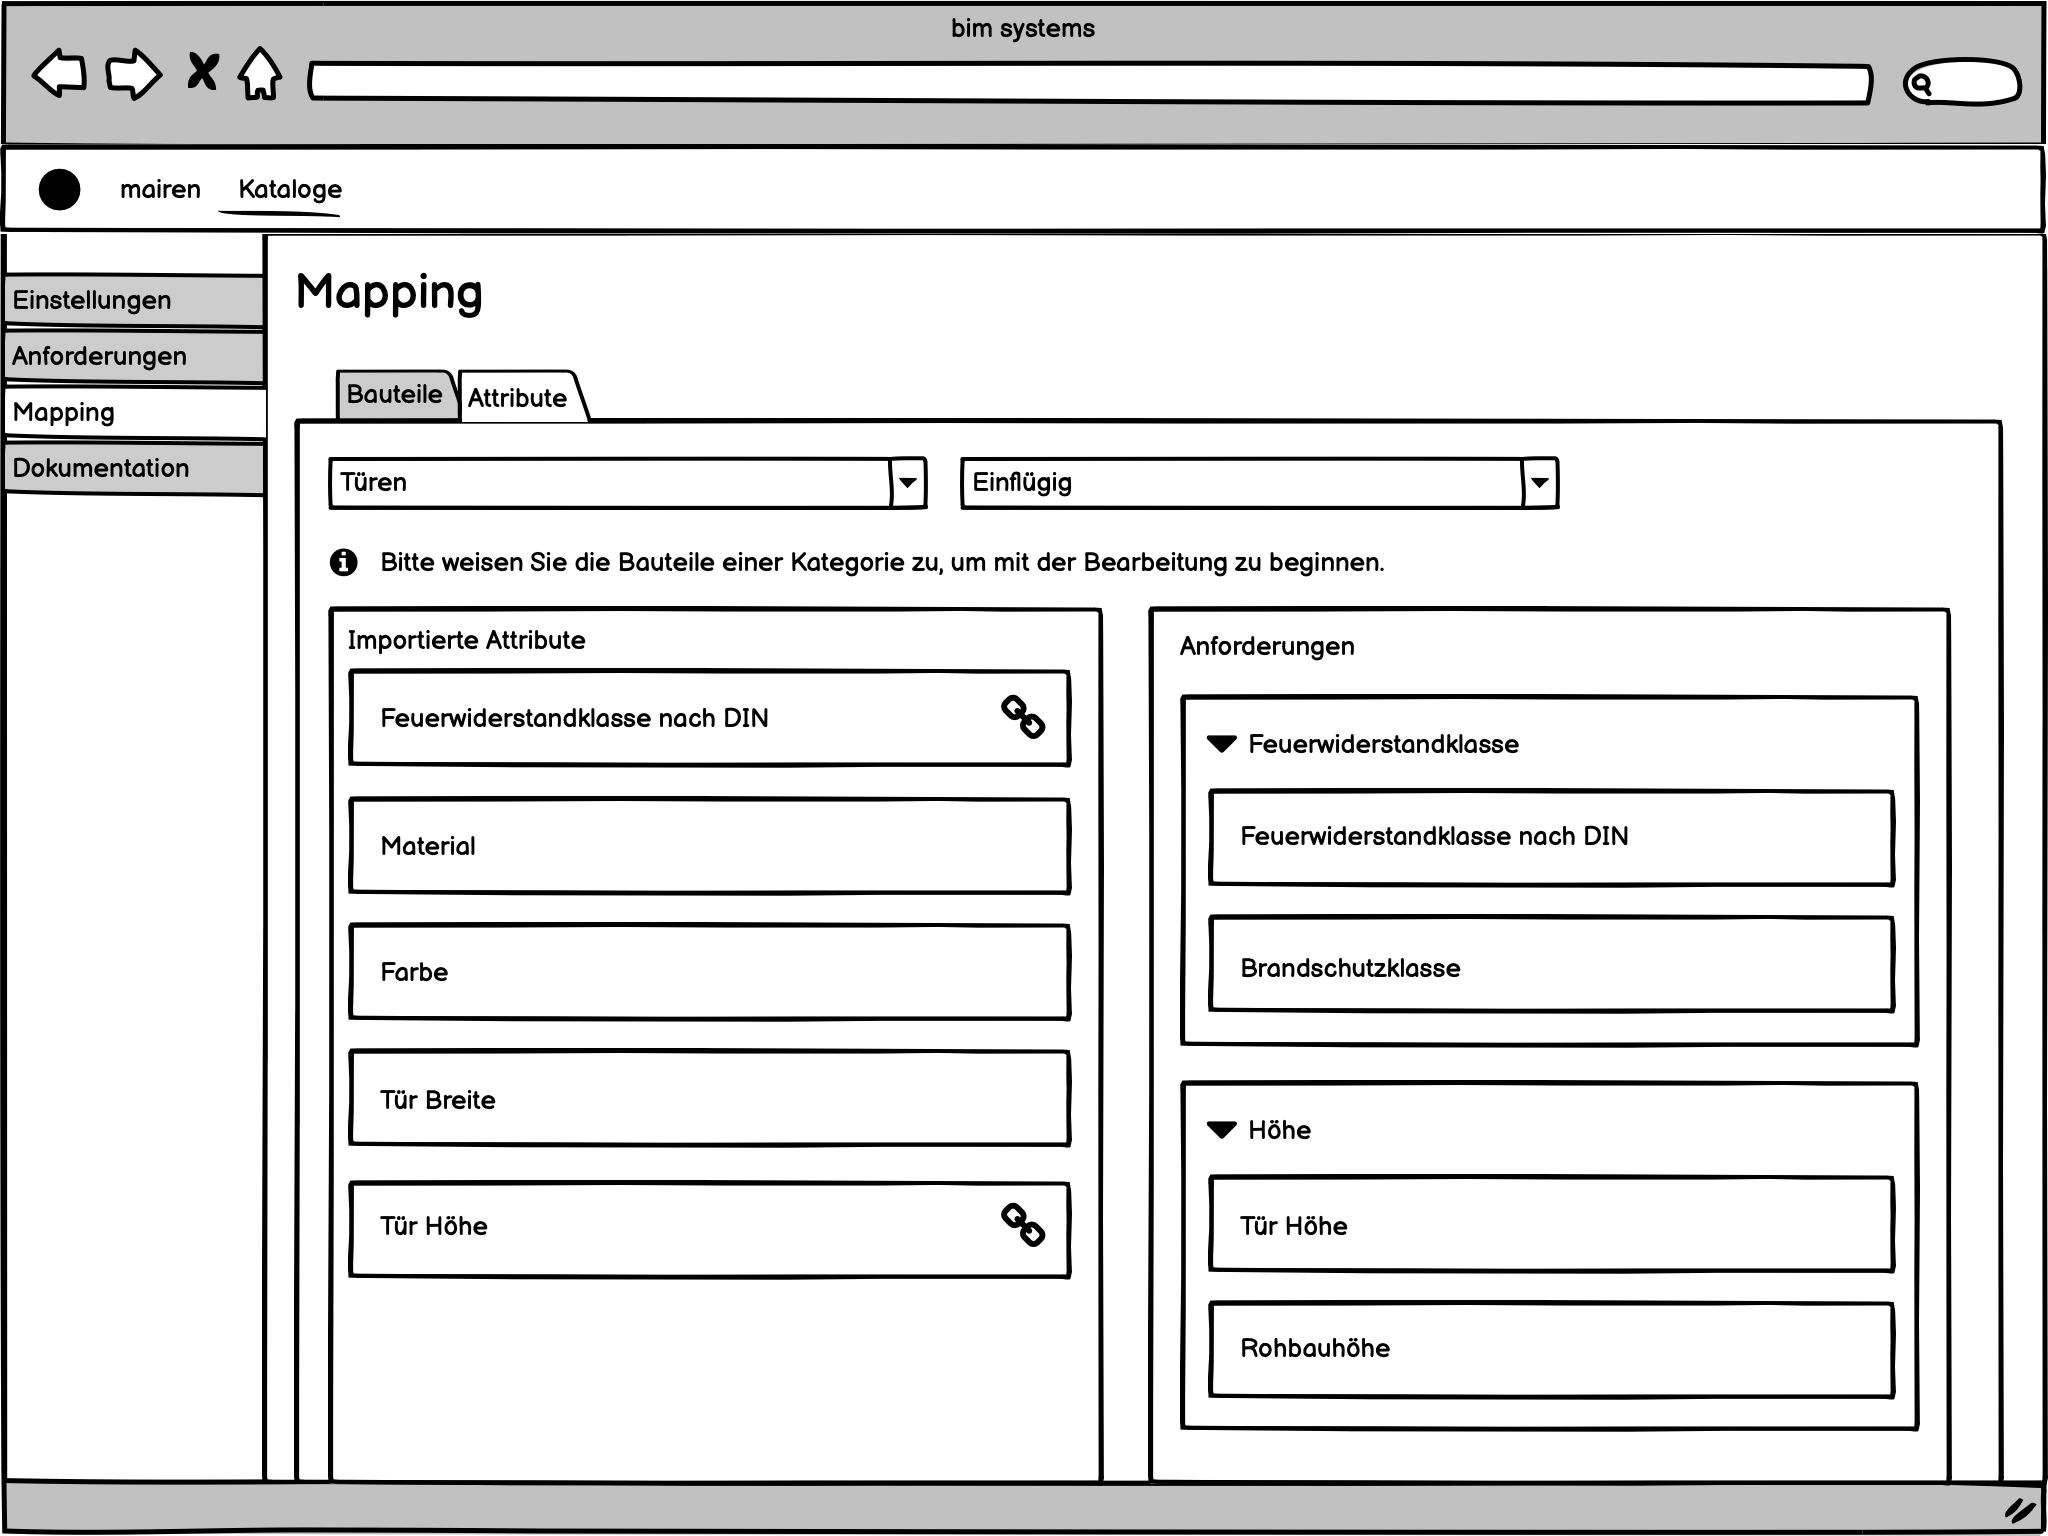Go to browser home icon
This screenshot has height=1536, width=2048.
[x=260, y=74]
